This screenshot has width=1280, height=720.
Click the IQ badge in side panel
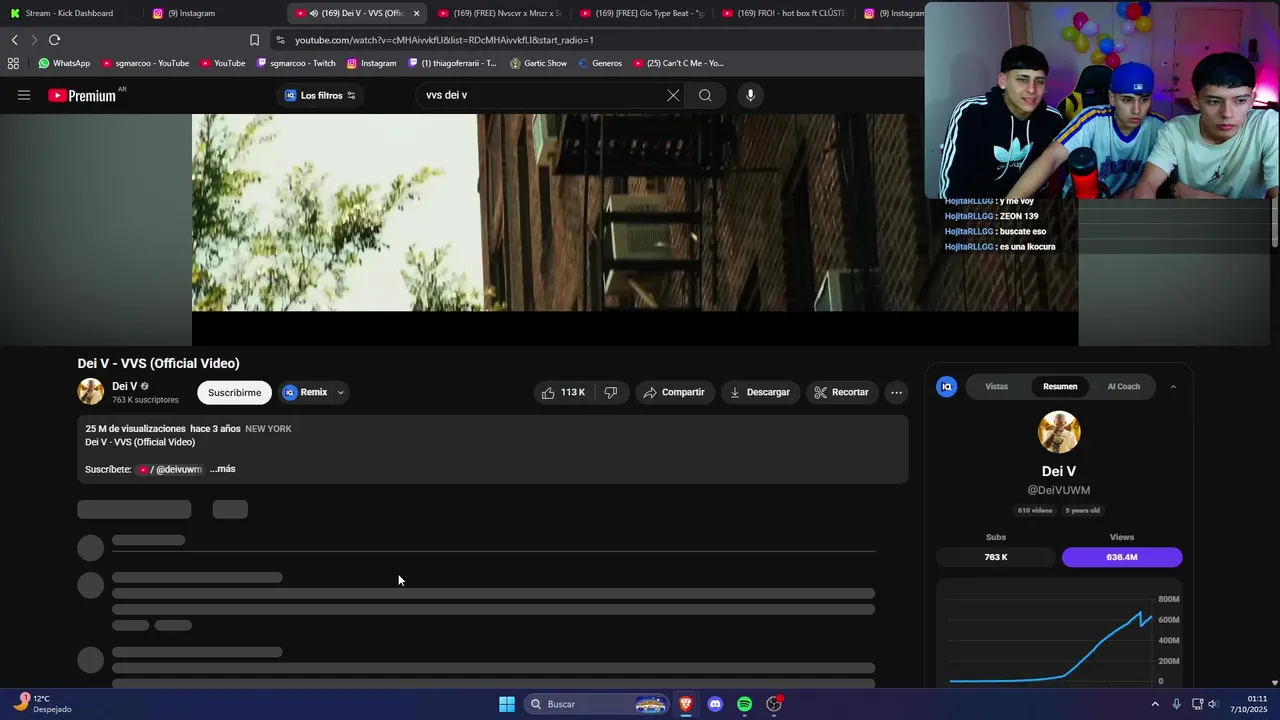[946, 386]
